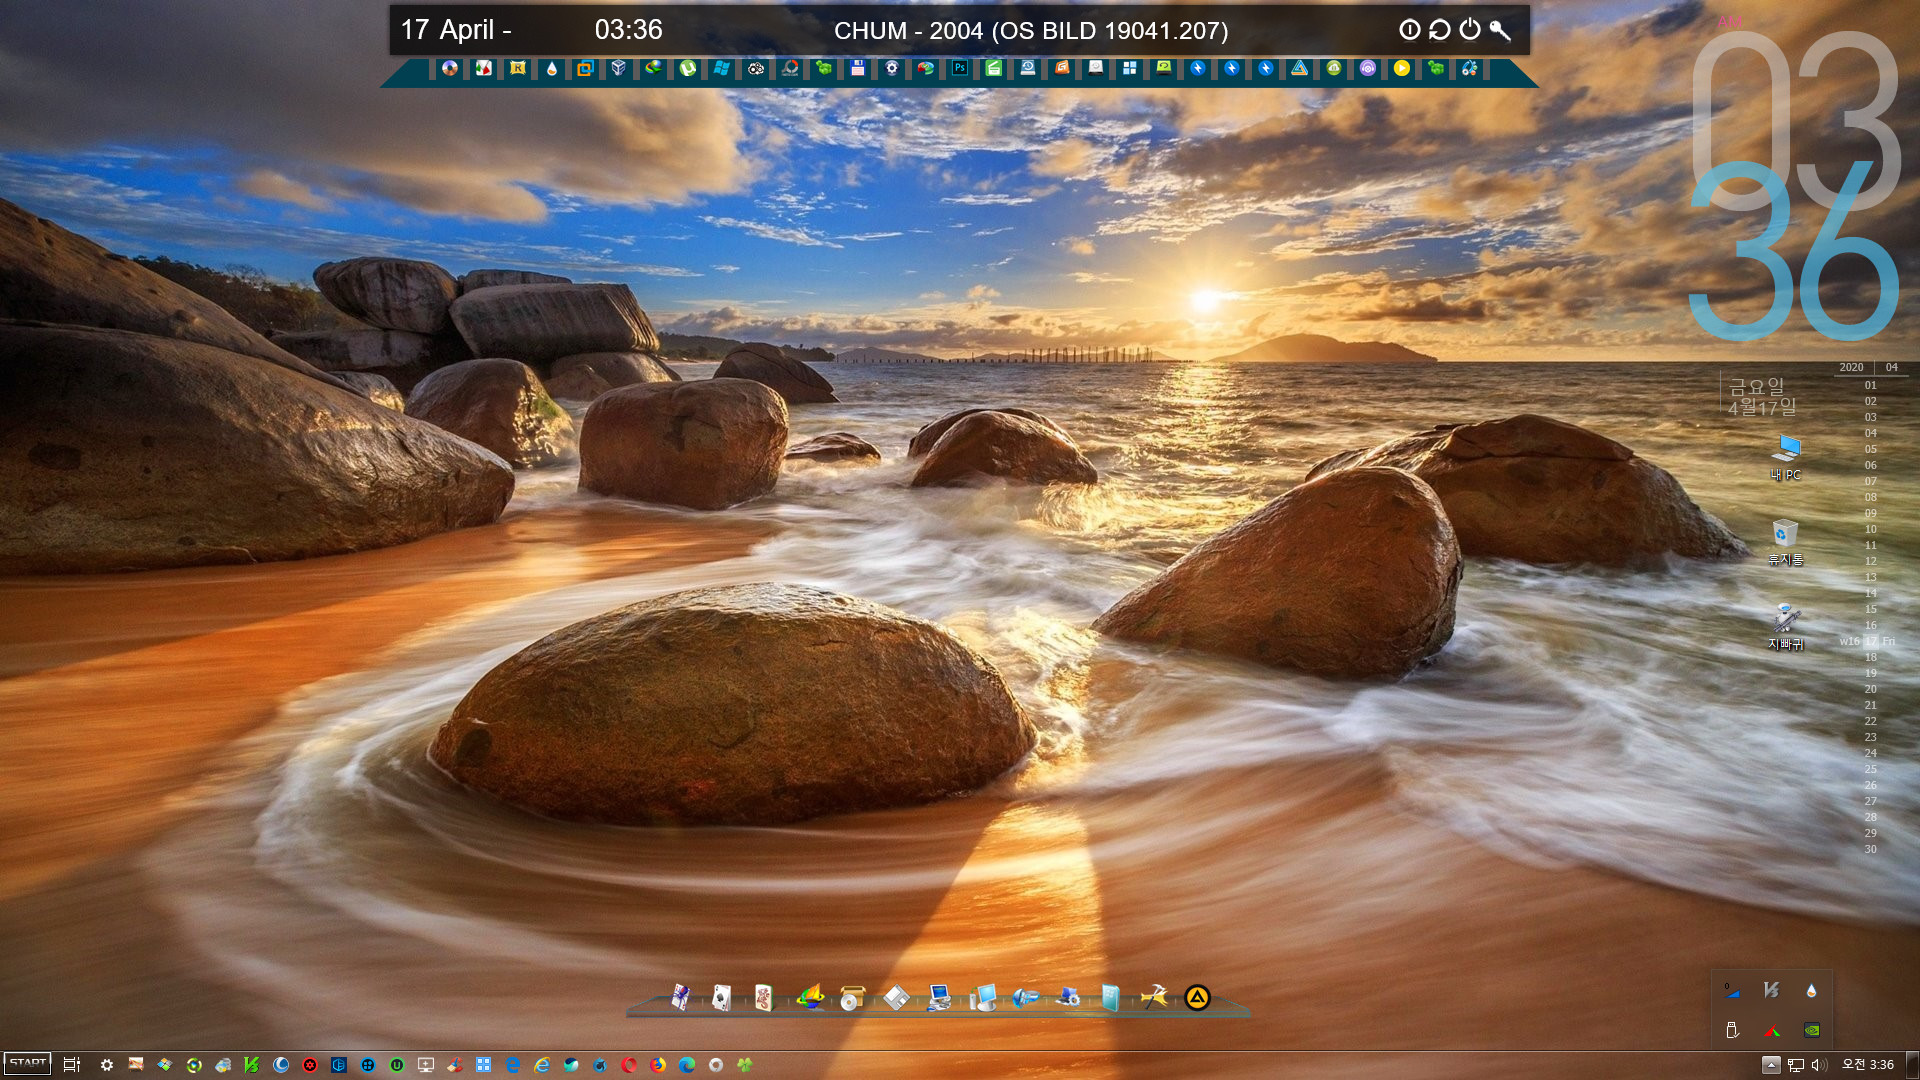Select day 18 in the side calendar
The width and height of the screenshot is (1920, 1080).
coord(1870,657)
